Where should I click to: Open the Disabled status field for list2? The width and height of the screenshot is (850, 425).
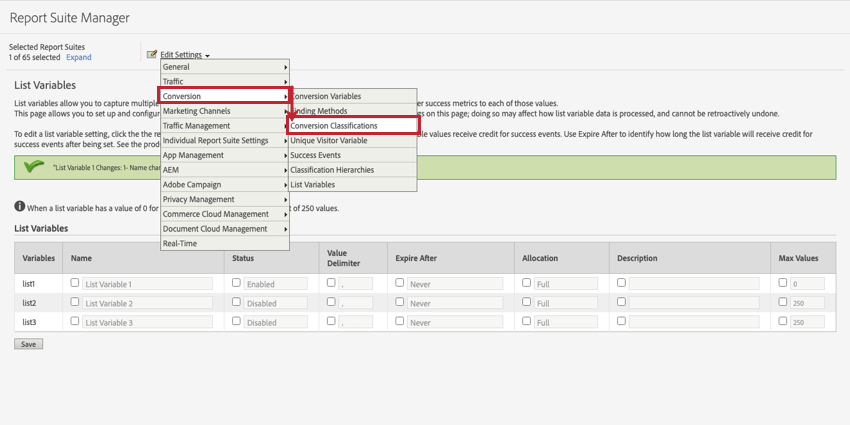click(275, 303)
